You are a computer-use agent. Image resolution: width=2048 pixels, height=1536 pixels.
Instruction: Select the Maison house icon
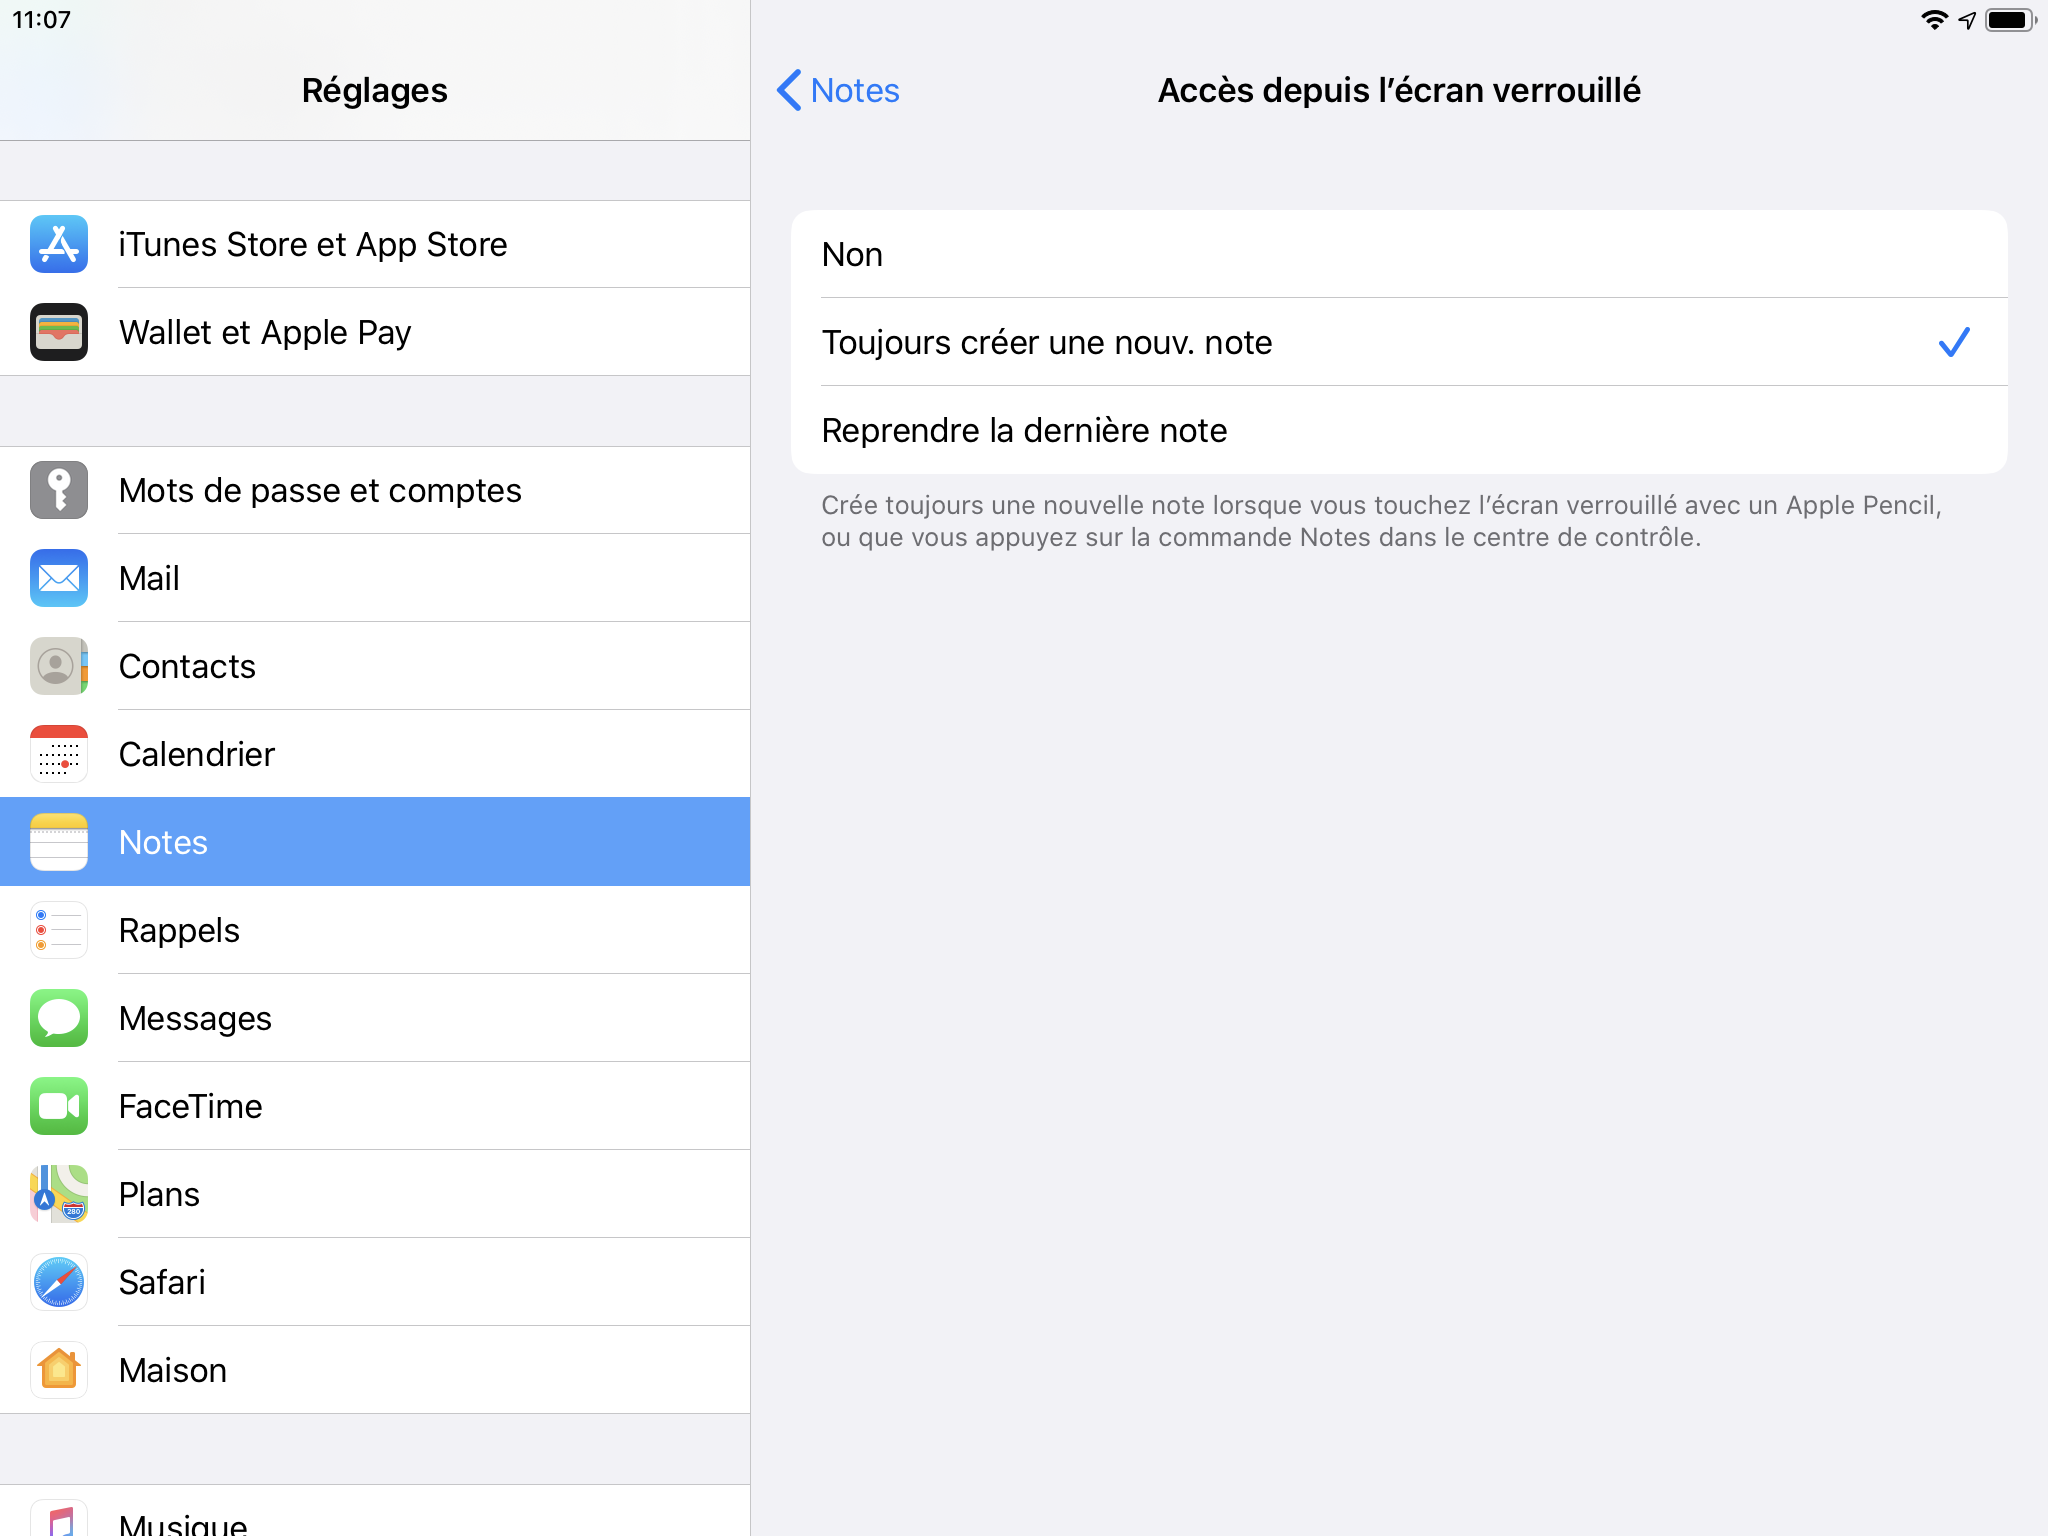point(59,1370)
